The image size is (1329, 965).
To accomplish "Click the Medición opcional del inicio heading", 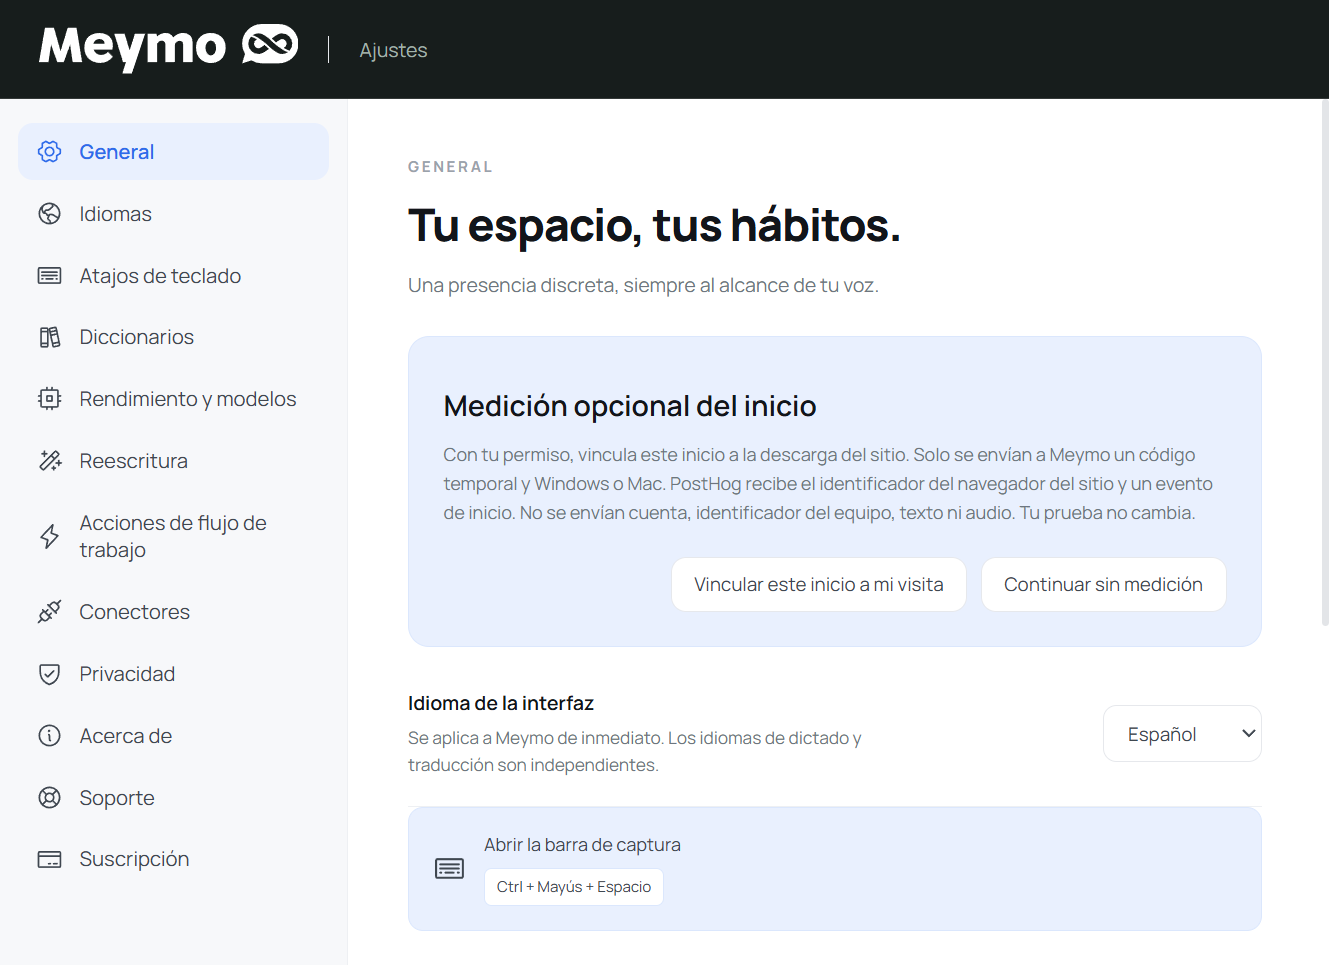I will tap(630, 406).
